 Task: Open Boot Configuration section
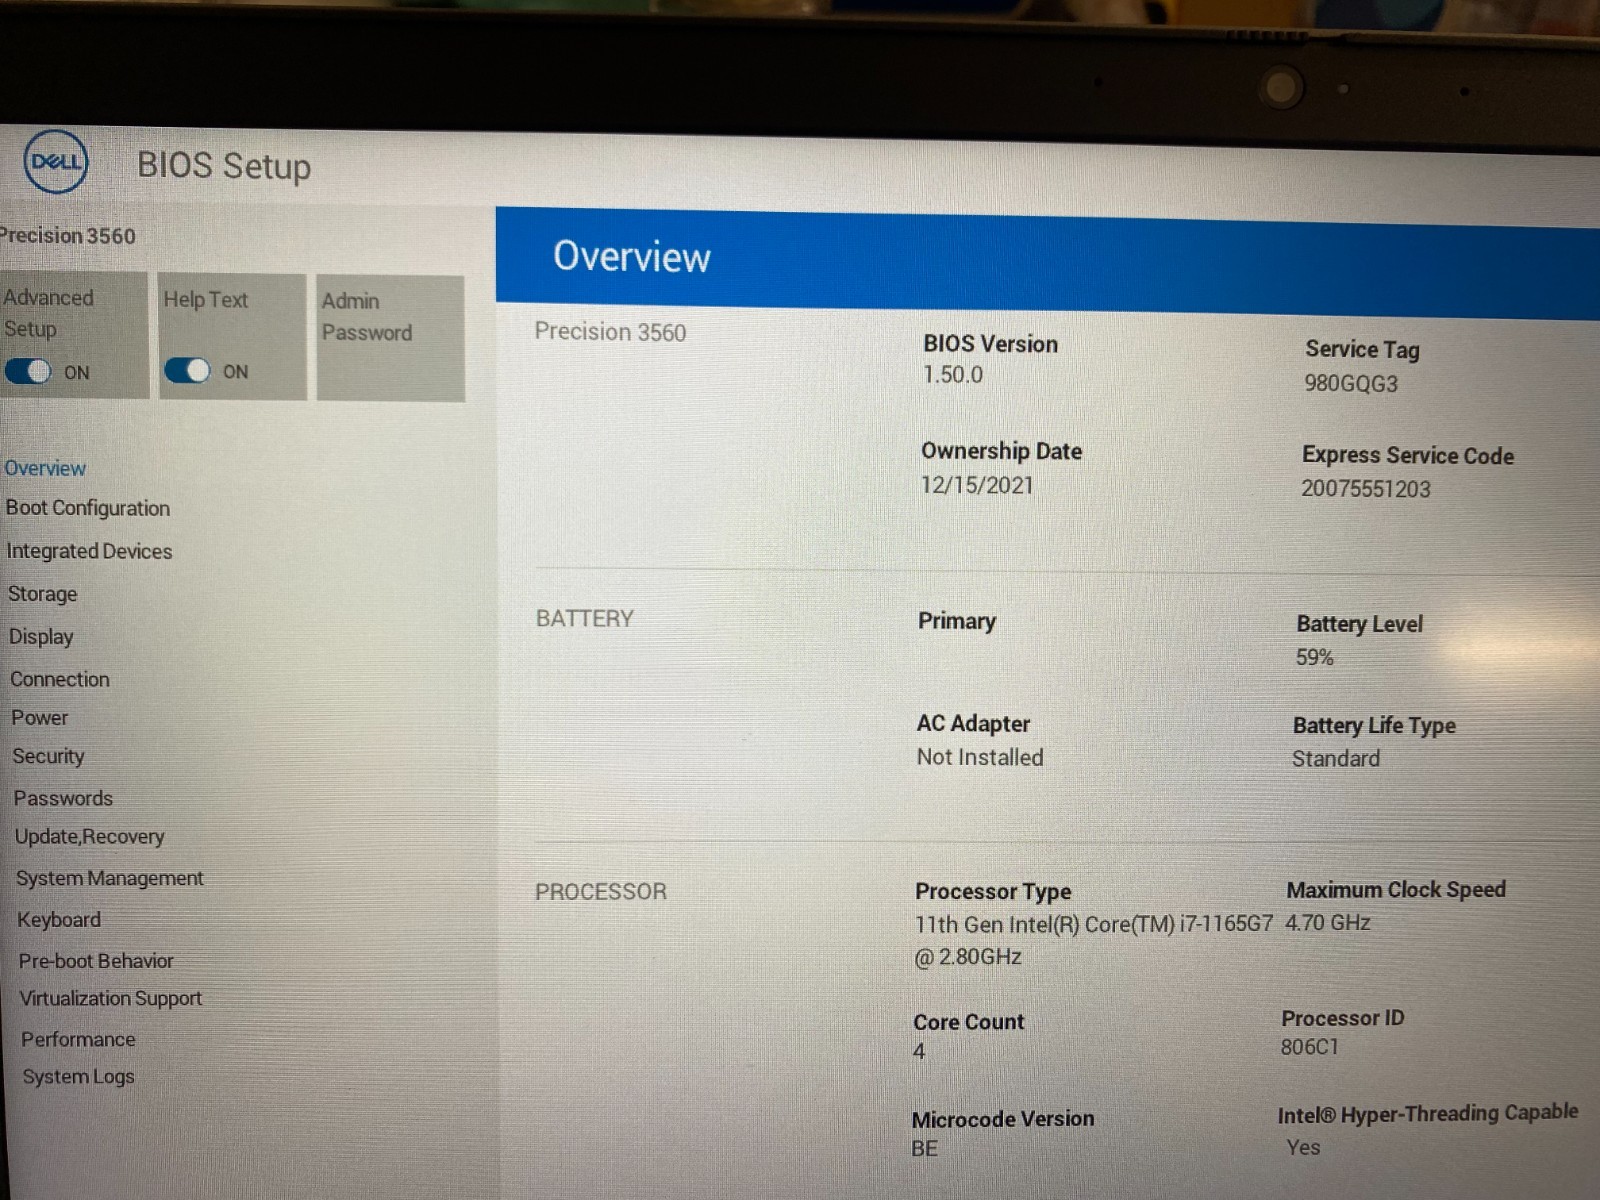pos(88,508)
